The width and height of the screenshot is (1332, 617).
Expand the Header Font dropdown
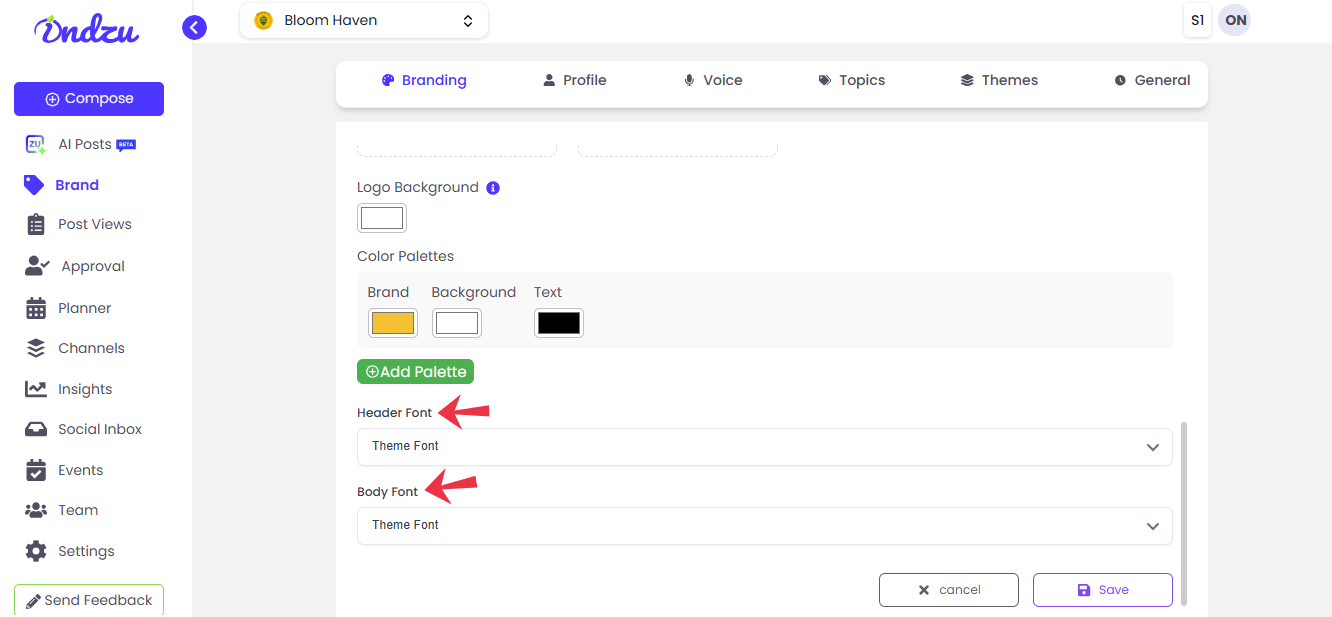[x=764, y=447]
